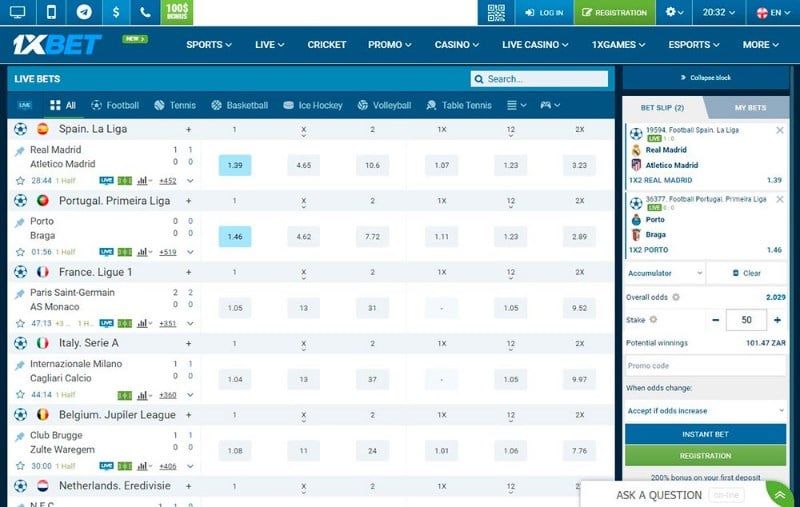Open the mobile app phone icon
The width and height of the screenshot is (800, 507).
(x=51, y=12)
